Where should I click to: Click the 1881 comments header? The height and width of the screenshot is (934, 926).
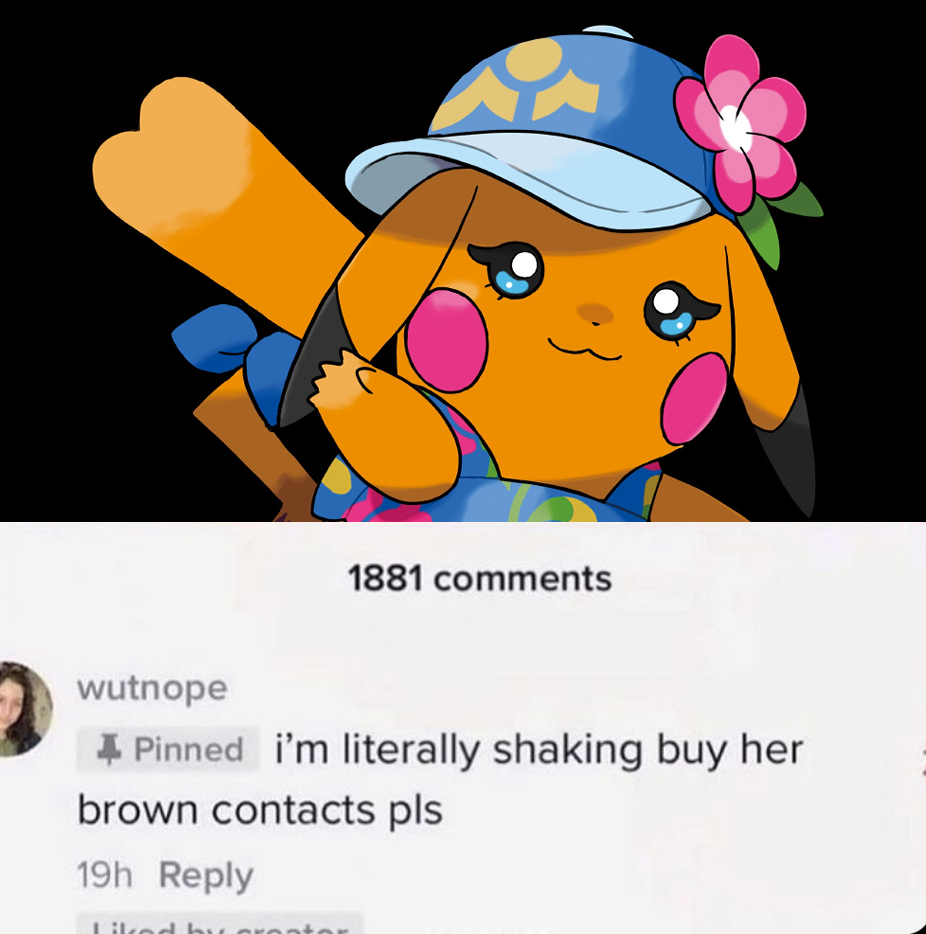(480, 578)
